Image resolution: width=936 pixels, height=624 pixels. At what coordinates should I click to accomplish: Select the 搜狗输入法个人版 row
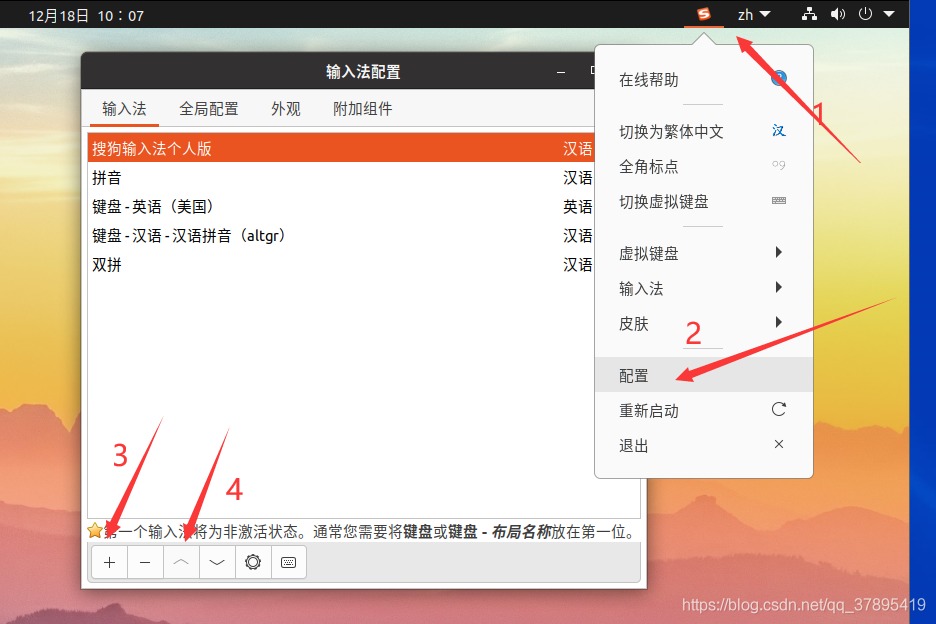click(341, 148)
